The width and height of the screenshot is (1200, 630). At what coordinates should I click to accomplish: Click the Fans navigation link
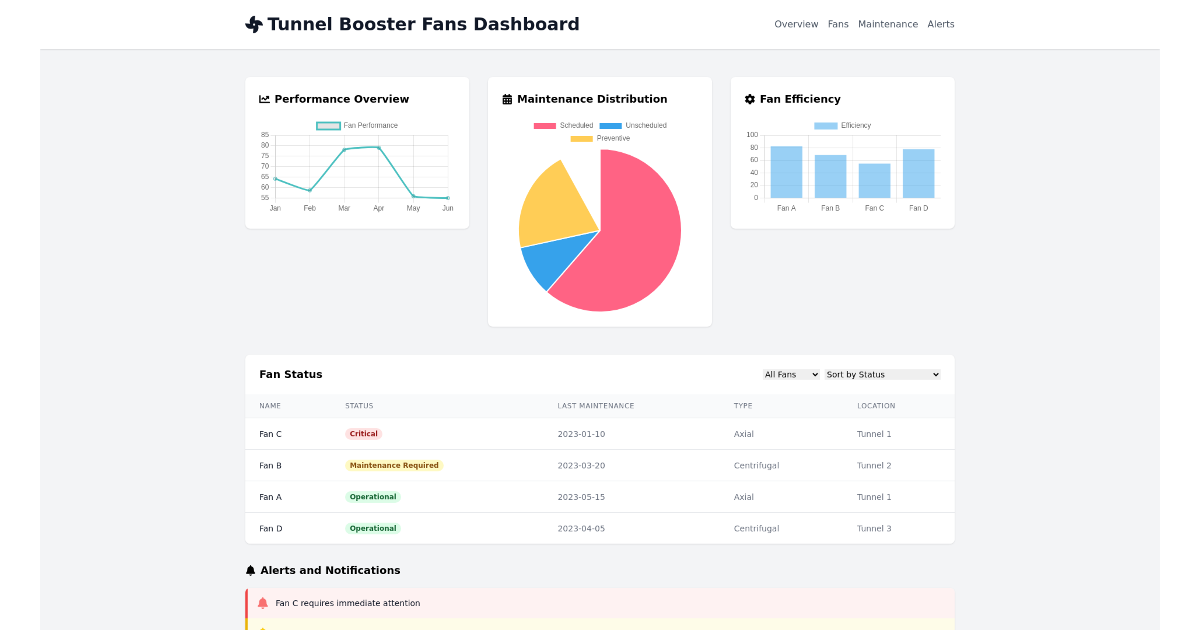pos(838,24)
